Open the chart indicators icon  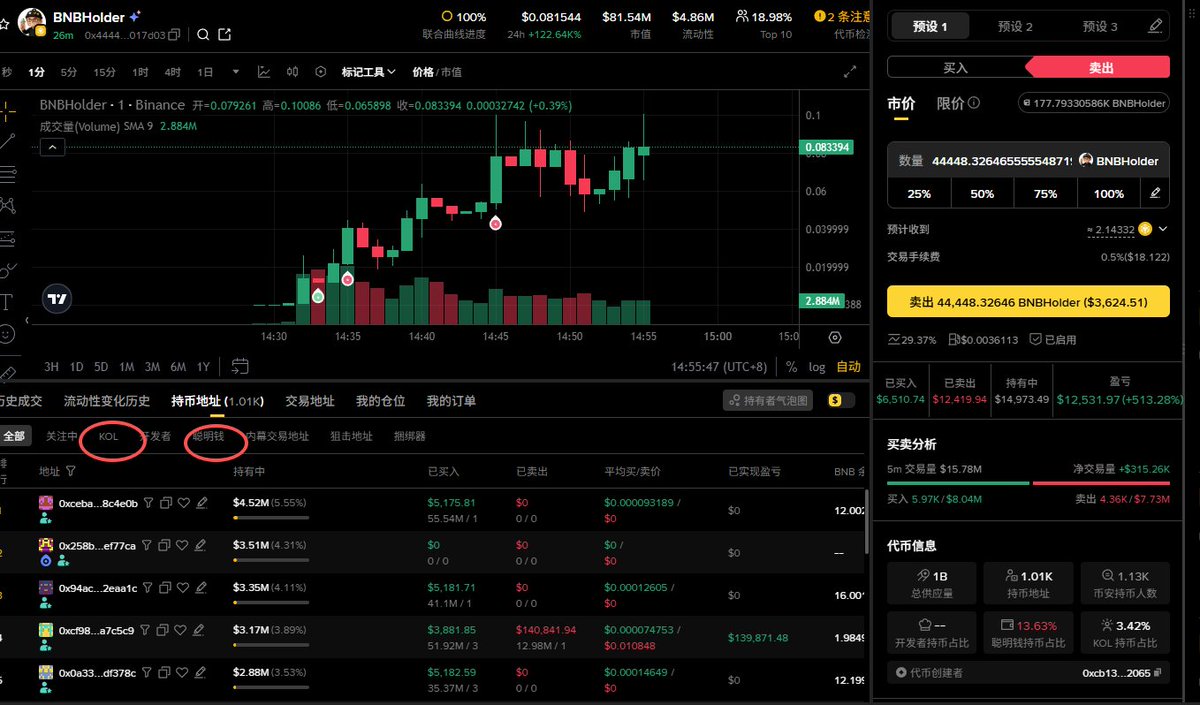pos(264,72)
